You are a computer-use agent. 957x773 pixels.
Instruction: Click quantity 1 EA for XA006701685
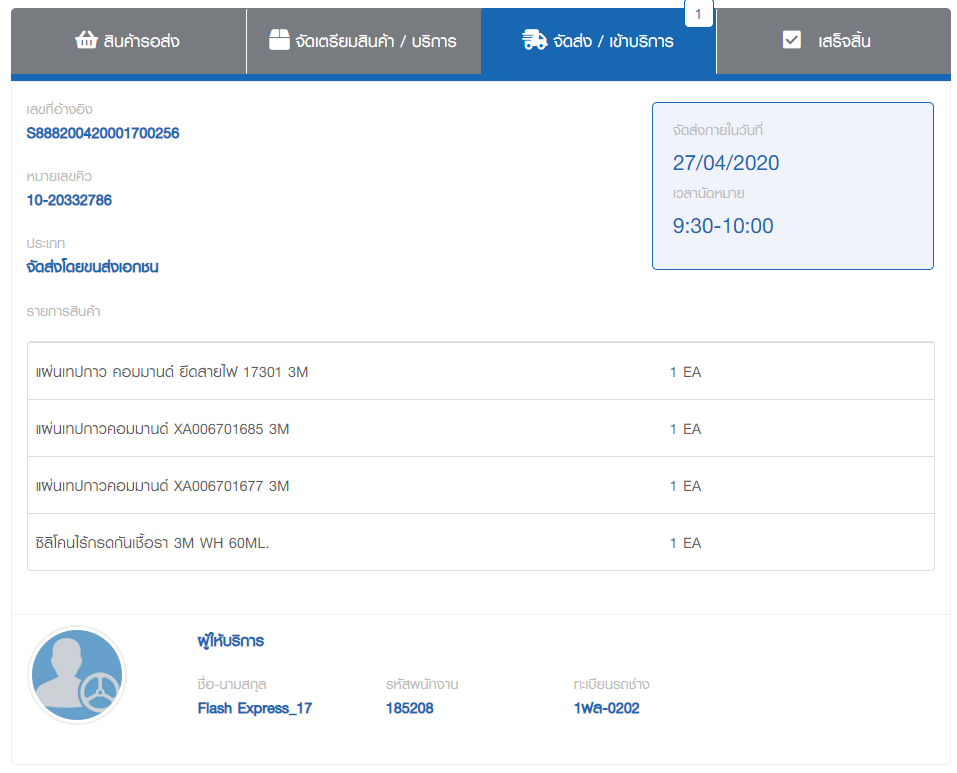click(685, 429)
